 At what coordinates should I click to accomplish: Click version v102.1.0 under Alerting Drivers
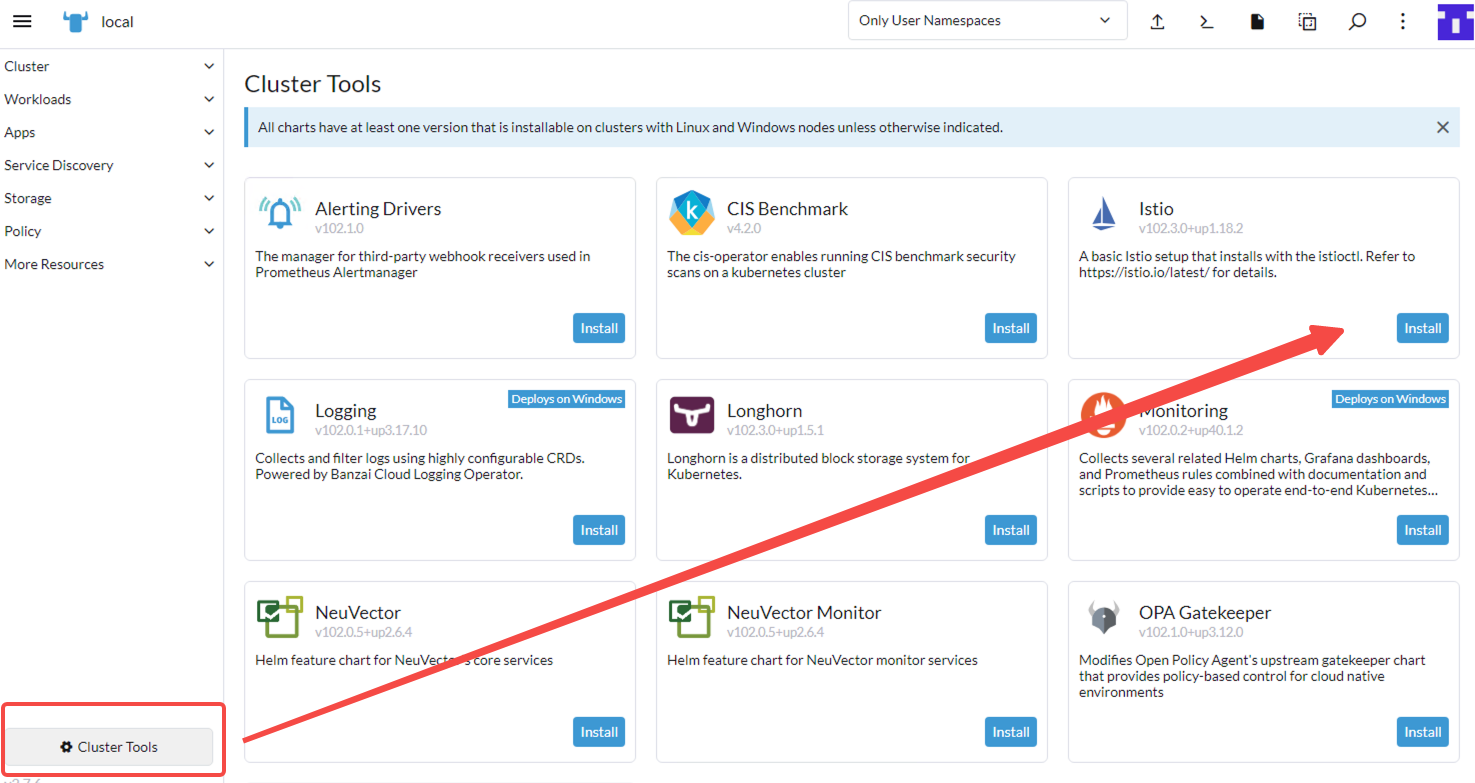(339, 228)
